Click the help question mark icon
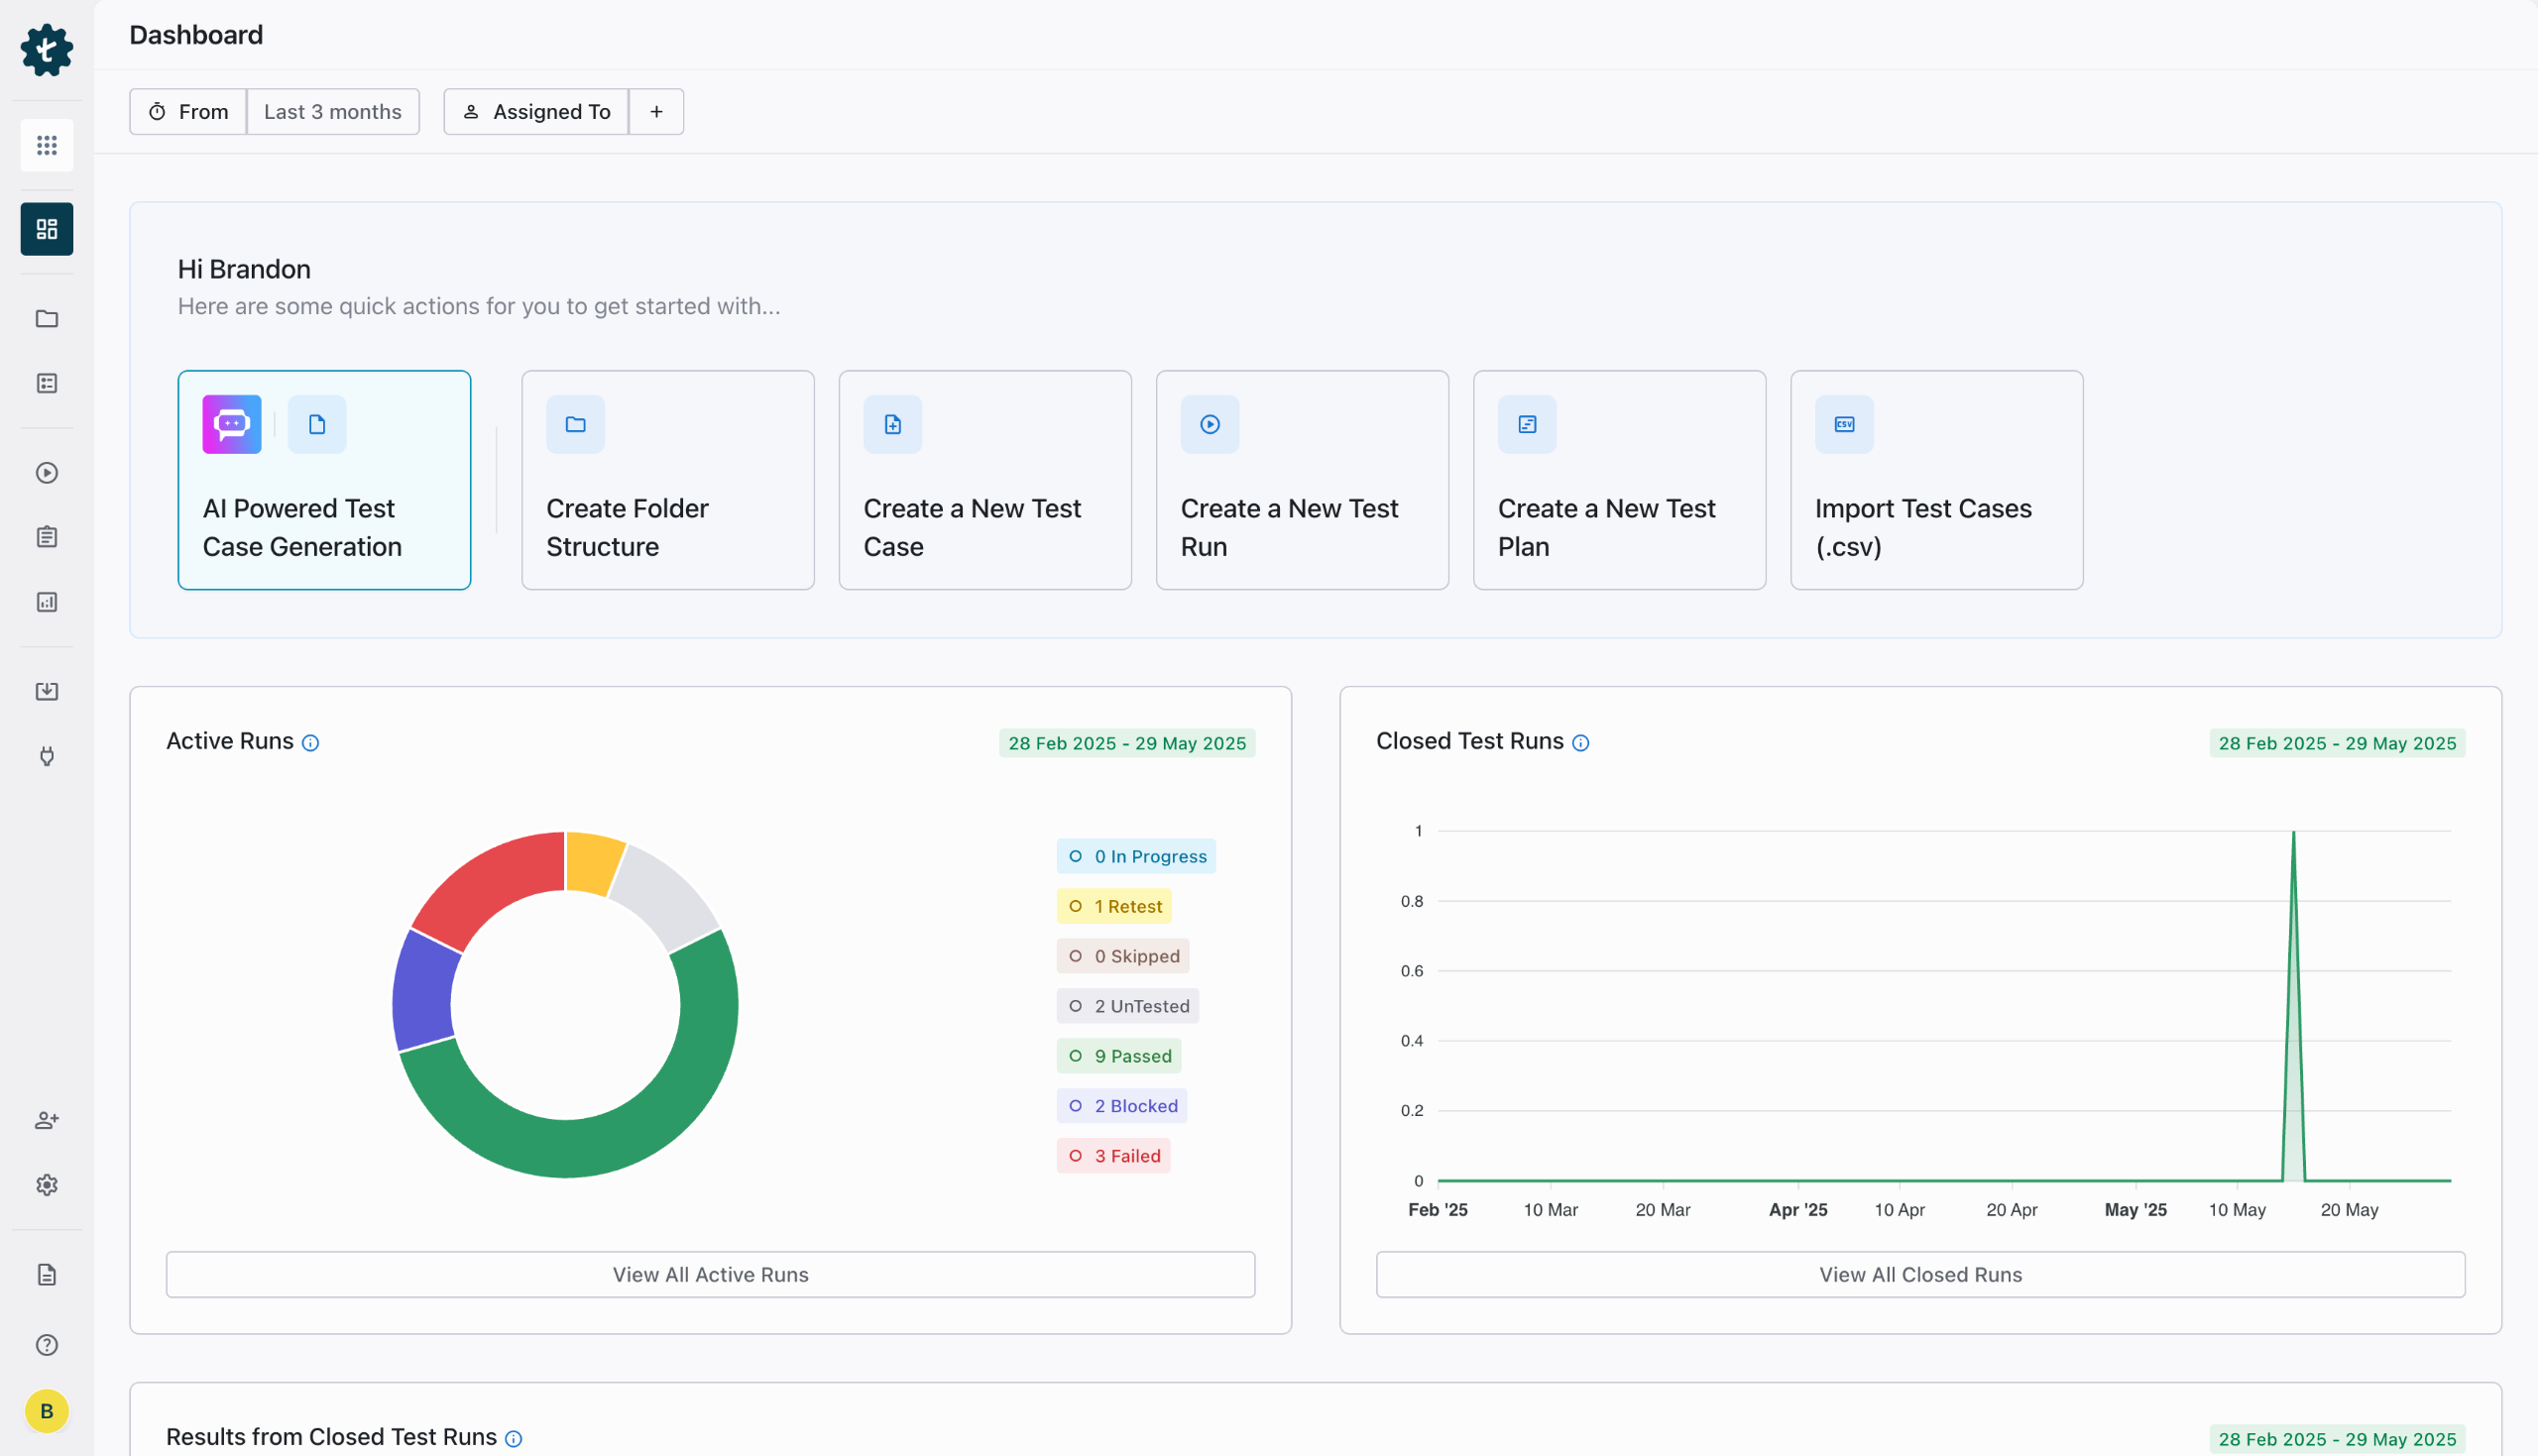This screenshot has width=2538, height=1456. pyautogui.click(x=47, y=1345)
